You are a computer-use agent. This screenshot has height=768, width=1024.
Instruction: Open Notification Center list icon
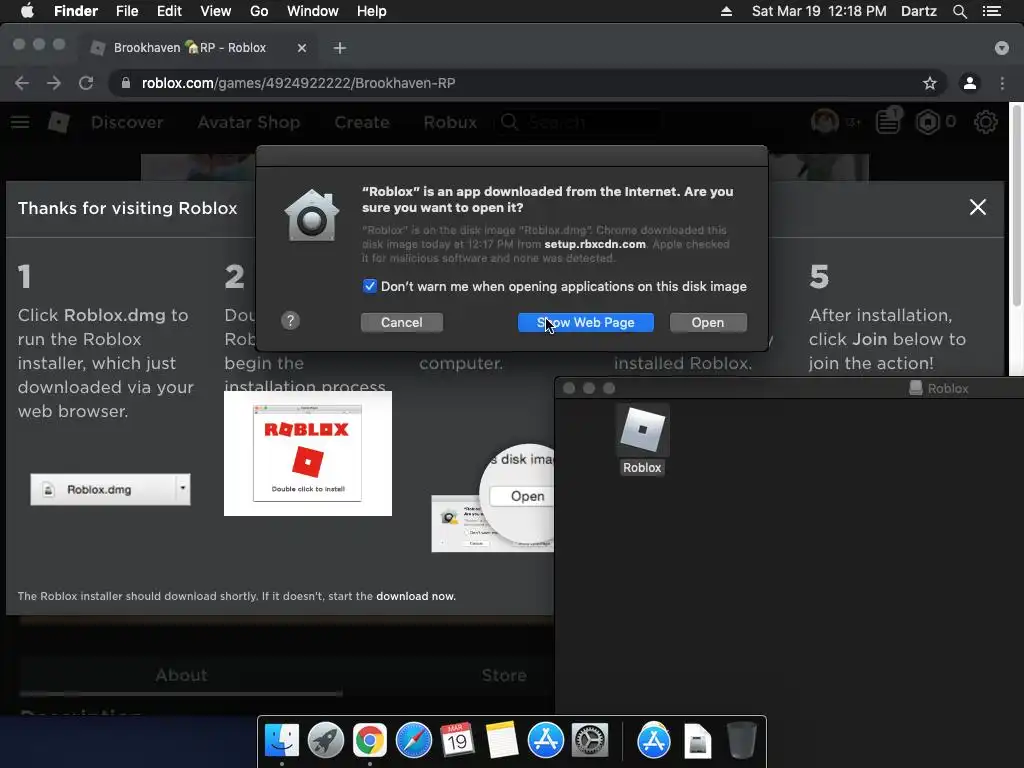[x=992, y=11]
